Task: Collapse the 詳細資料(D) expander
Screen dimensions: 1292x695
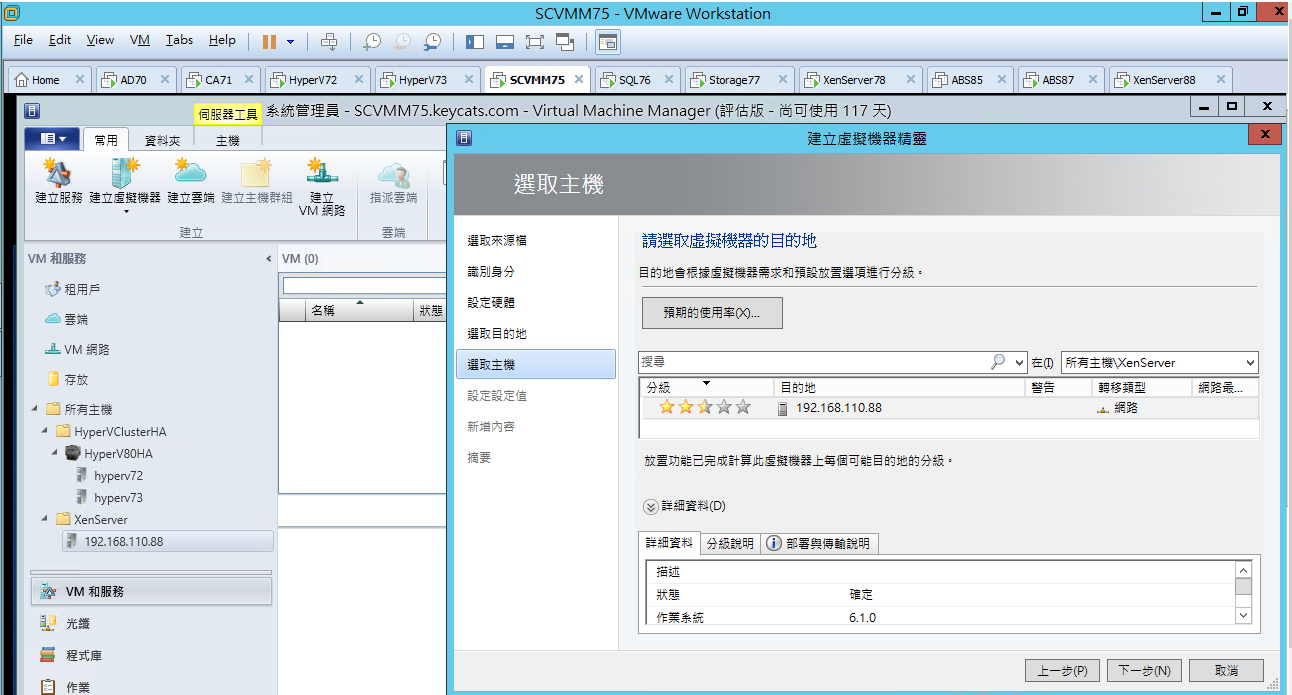Action: click(650, 506)
